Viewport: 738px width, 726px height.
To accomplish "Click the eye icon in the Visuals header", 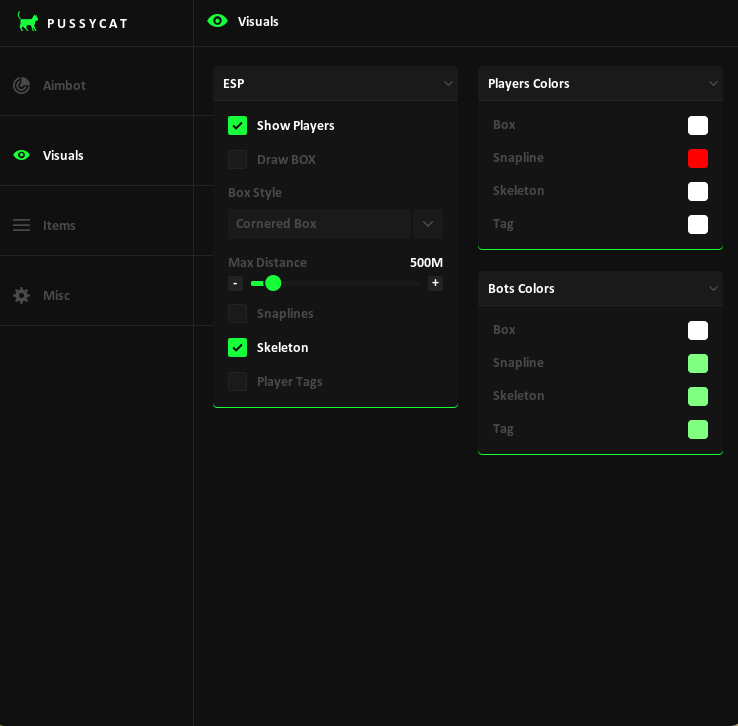I will [x=217, y=21].
